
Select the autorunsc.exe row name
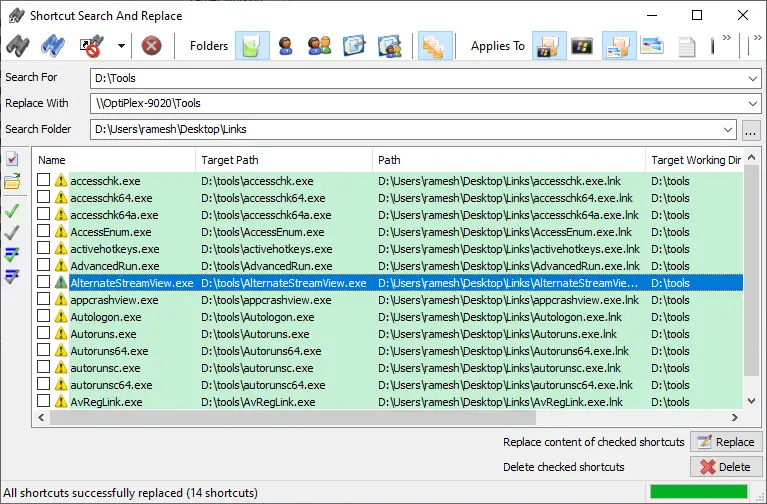pyautogui.click(x=105, y=368)
